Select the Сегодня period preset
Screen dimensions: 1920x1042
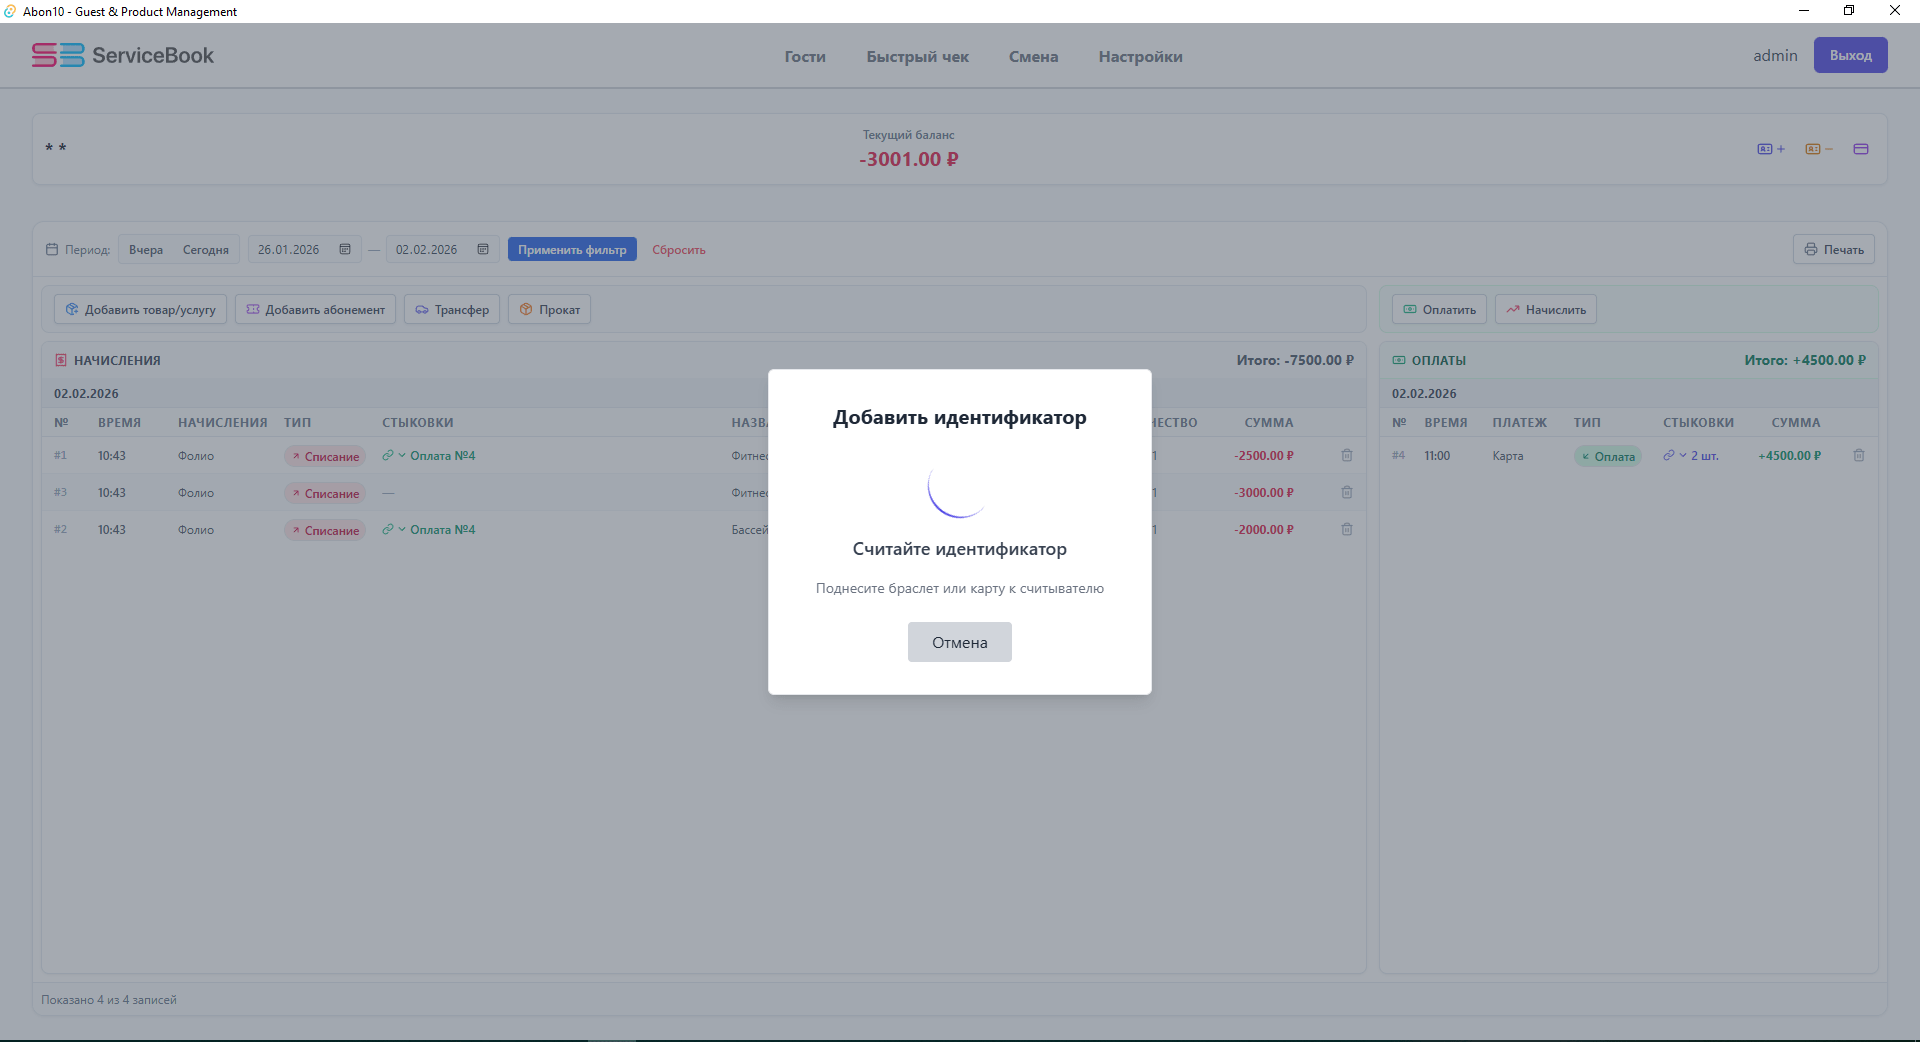click(x=206, y=250)
